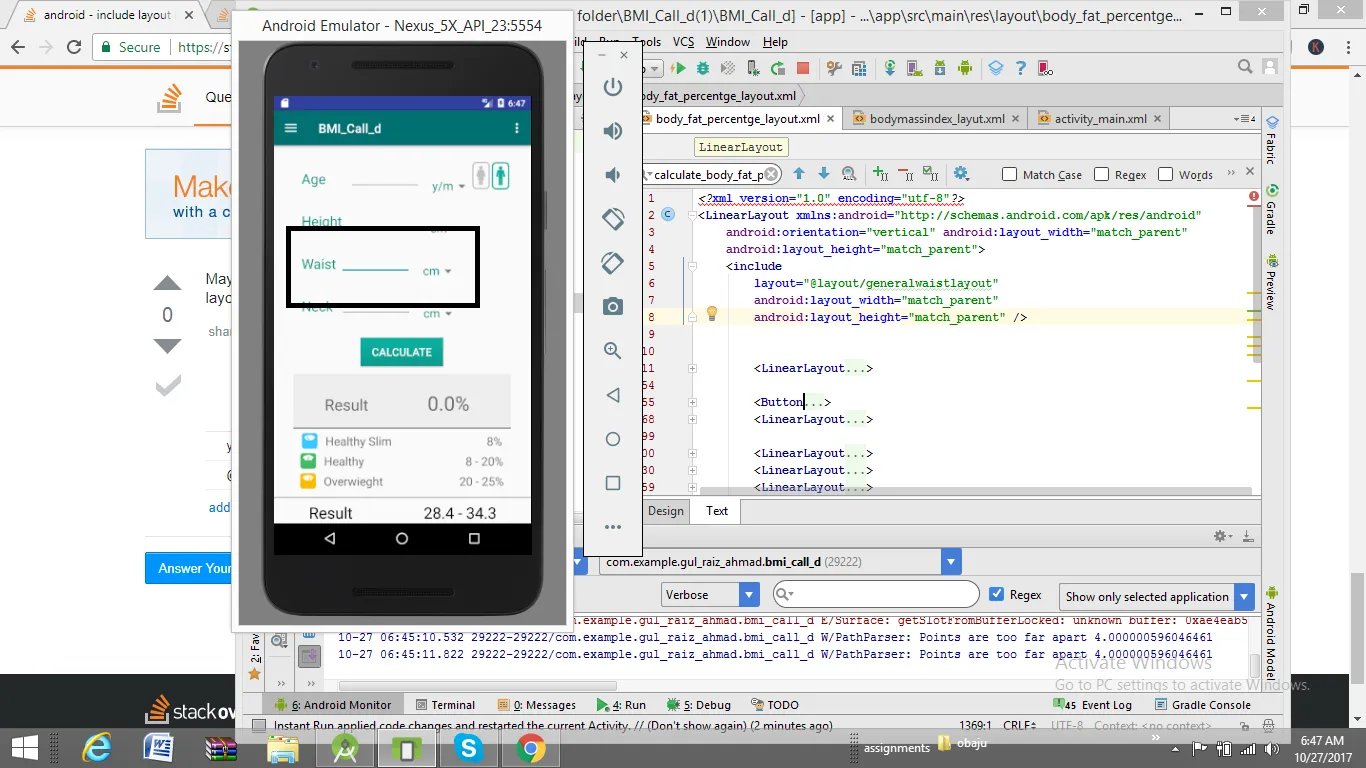Click the intention lightbulb in editor gutter

(x=712, y=314)
